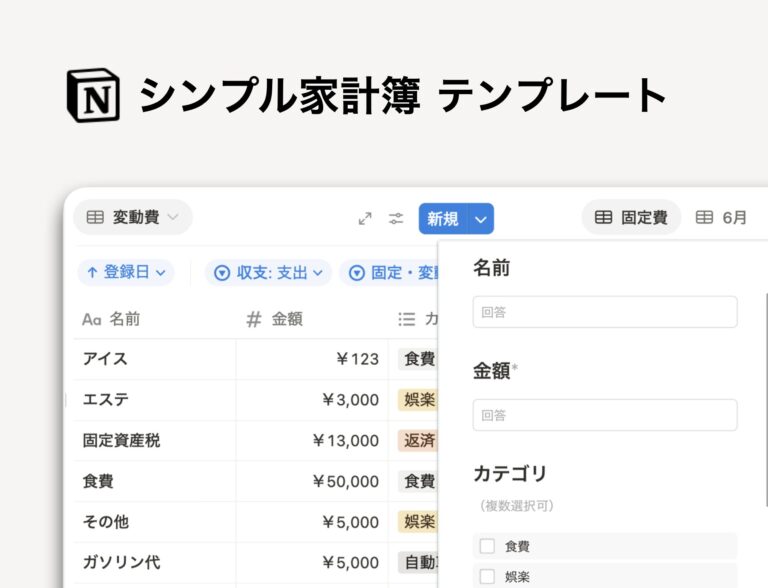Click the Notion logo icon
The width and height of the screenshot is (768, 588).
tap(93, 95)
